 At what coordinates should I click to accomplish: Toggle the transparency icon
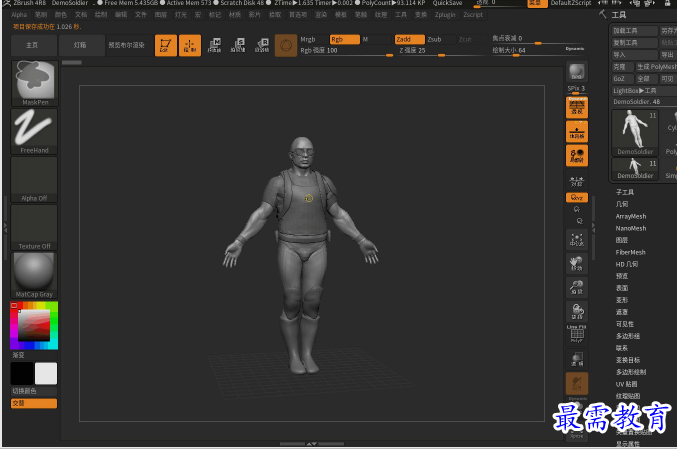point(577,359)
